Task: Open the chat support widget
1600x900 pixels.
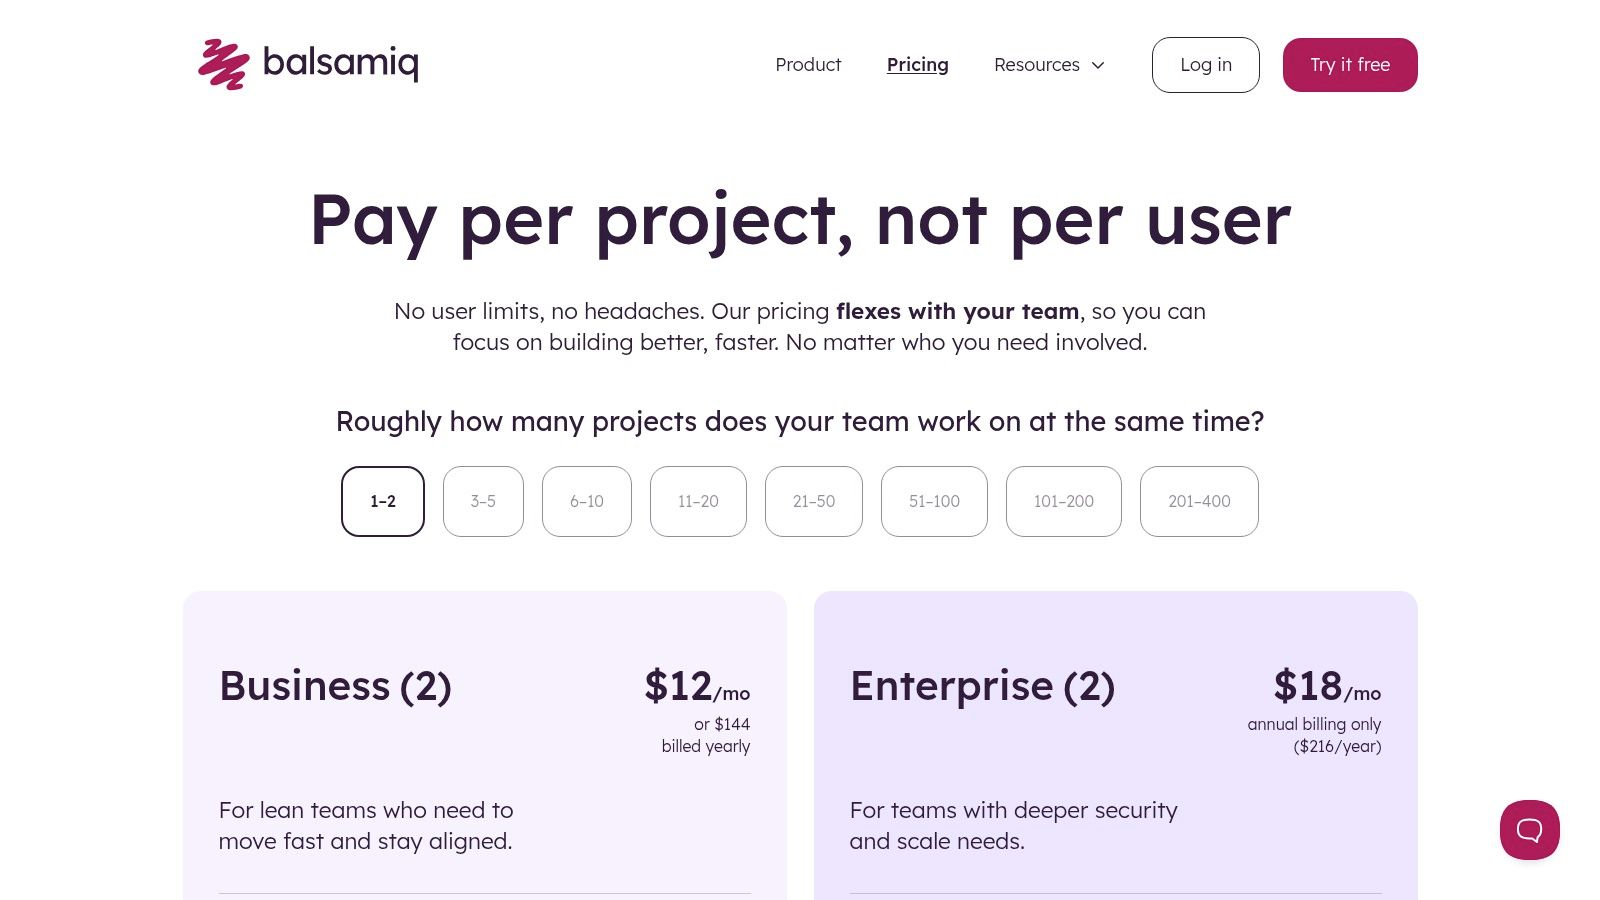Action: point(1529,830)
